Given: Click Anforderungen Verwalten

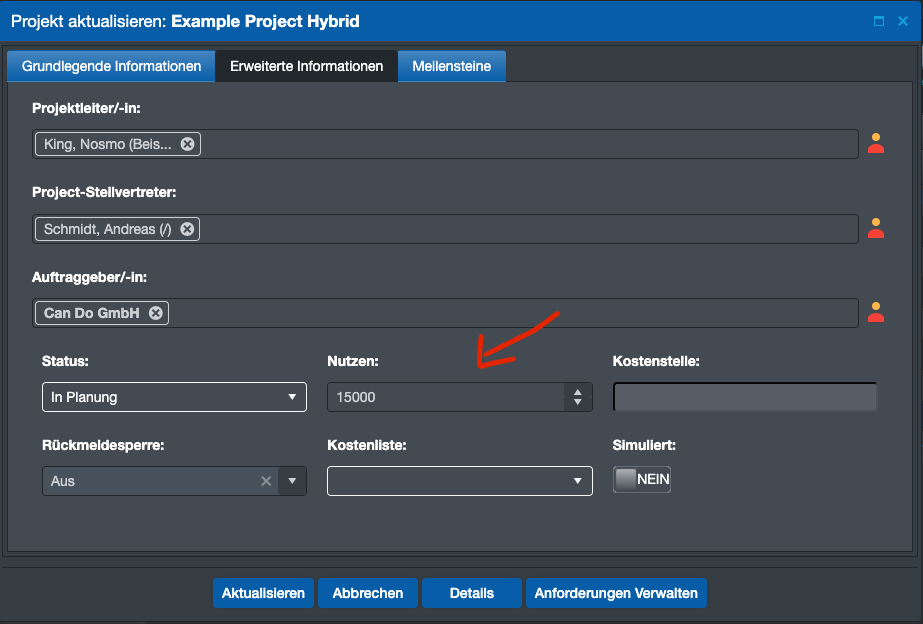Looking at the screenshot, I should pos(616,592).
